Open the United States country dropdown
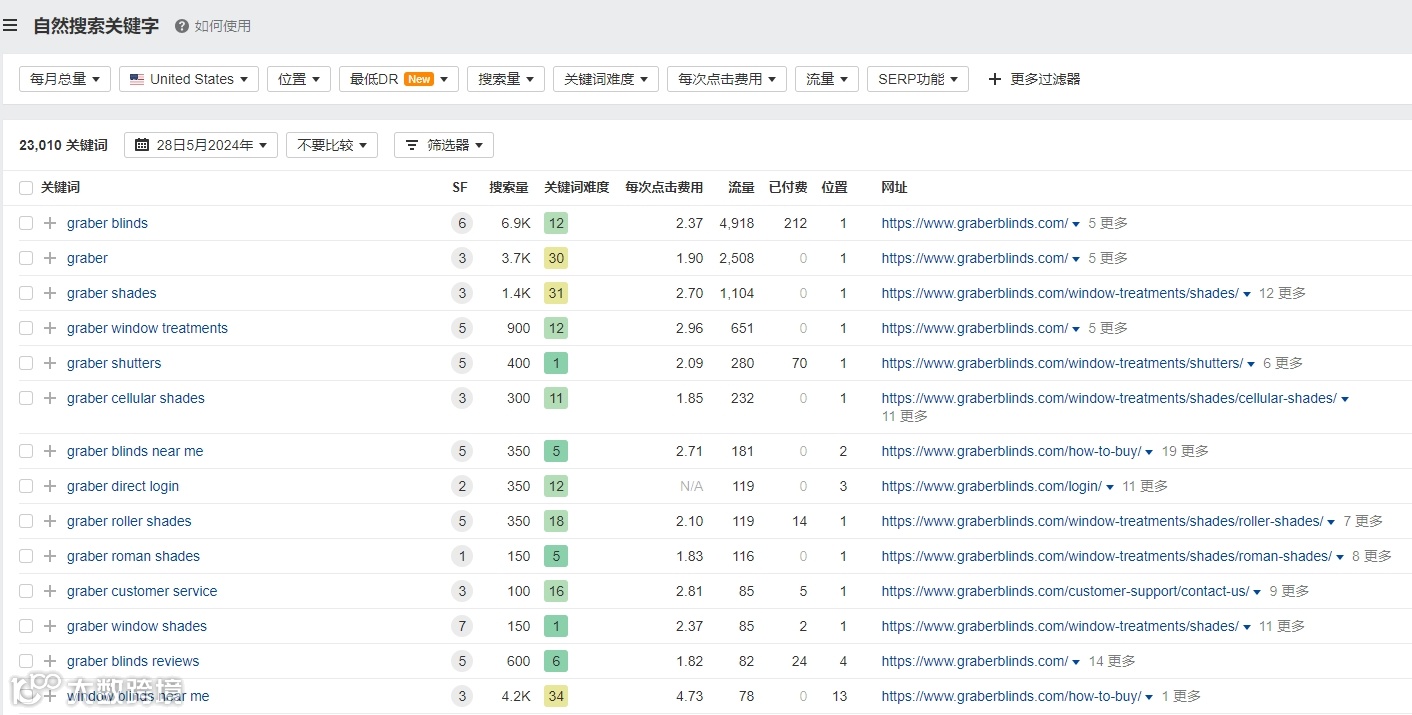Image resolution: width=1412 pixels, height=715 pixels. point(189,79)
